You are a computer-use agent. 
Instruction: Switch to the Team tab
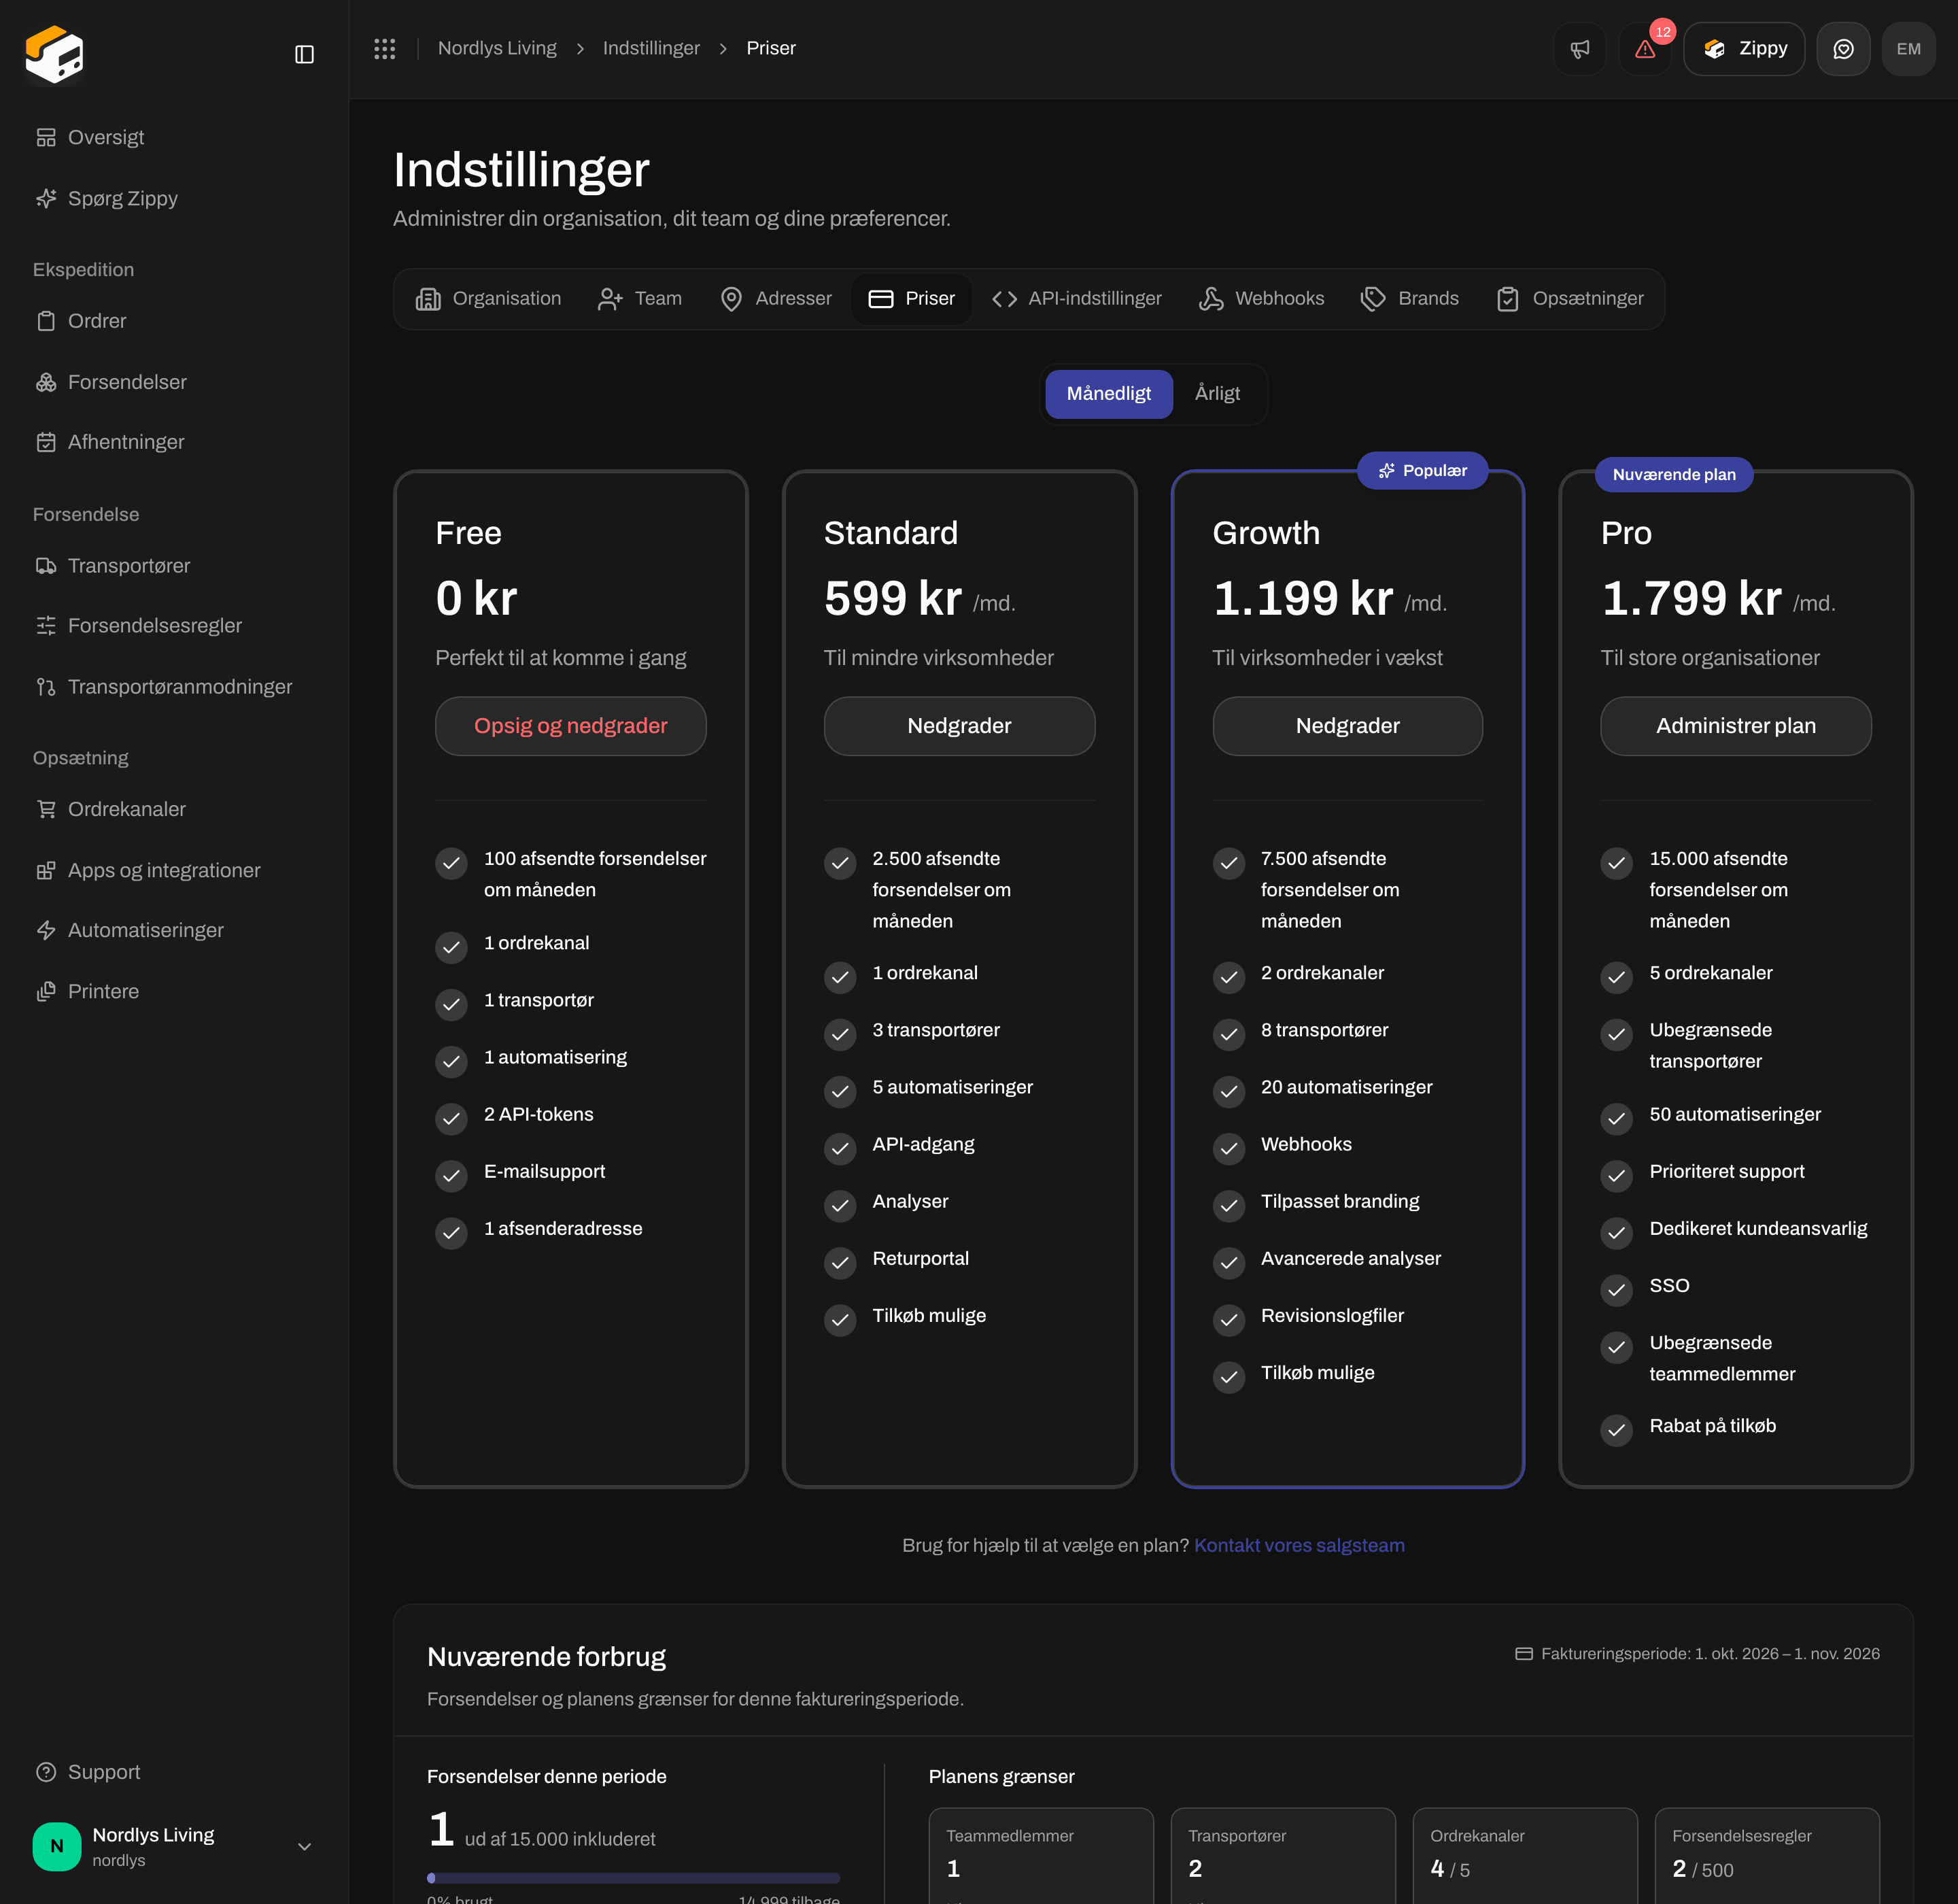(x=639, y=299)
